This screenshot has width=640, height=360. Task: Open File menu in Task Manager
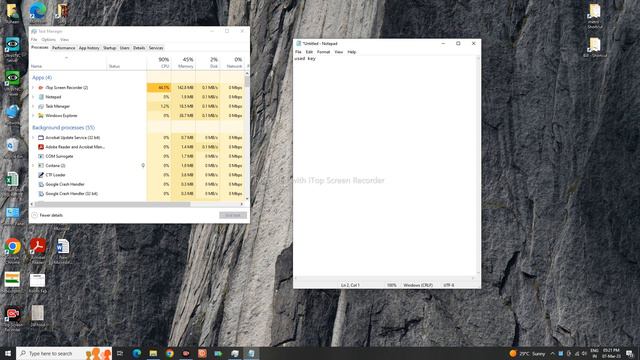pyautogui.click(x=34, y=40)
